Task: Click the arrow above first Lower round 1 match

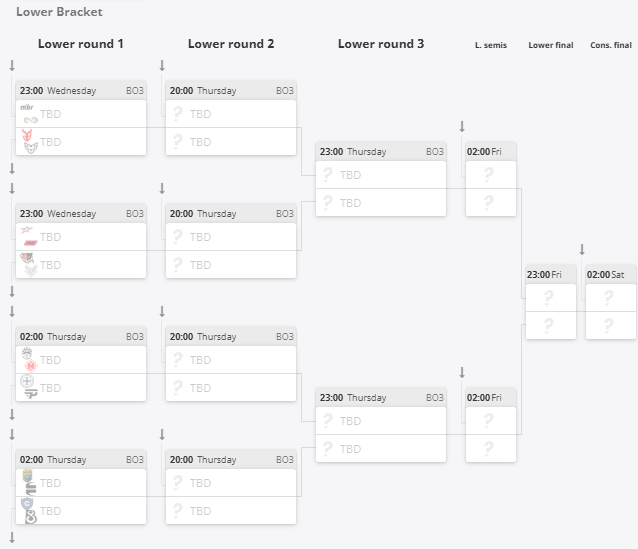Action: pos(12,66)
